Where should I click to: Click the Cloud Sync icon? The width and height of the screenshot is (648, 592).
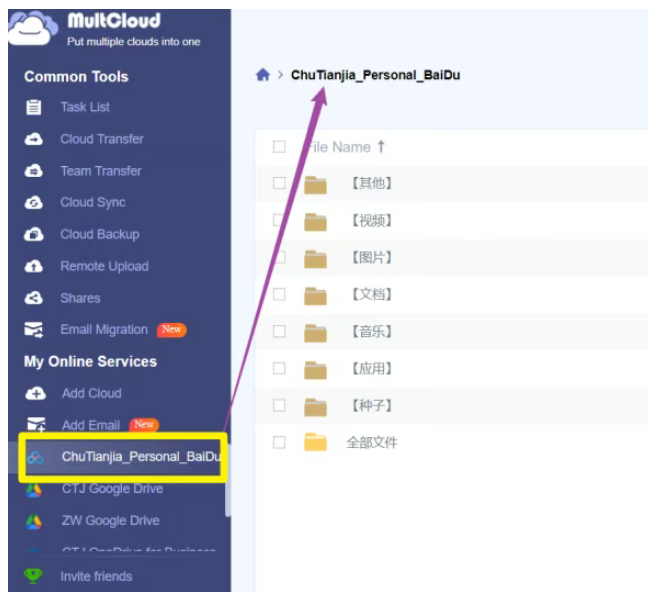tap(33, 202)
